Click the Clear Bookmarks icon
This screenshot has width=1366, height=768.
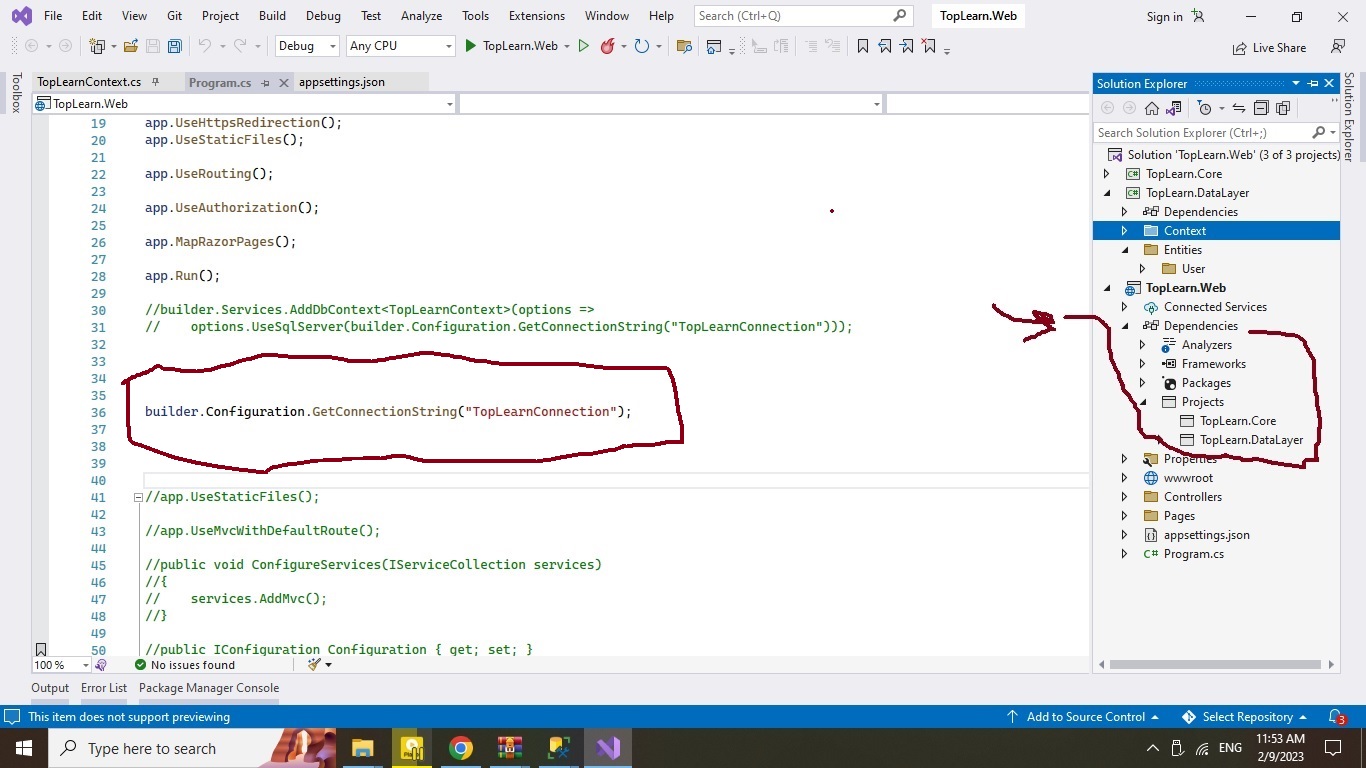[x=929, y=46]
